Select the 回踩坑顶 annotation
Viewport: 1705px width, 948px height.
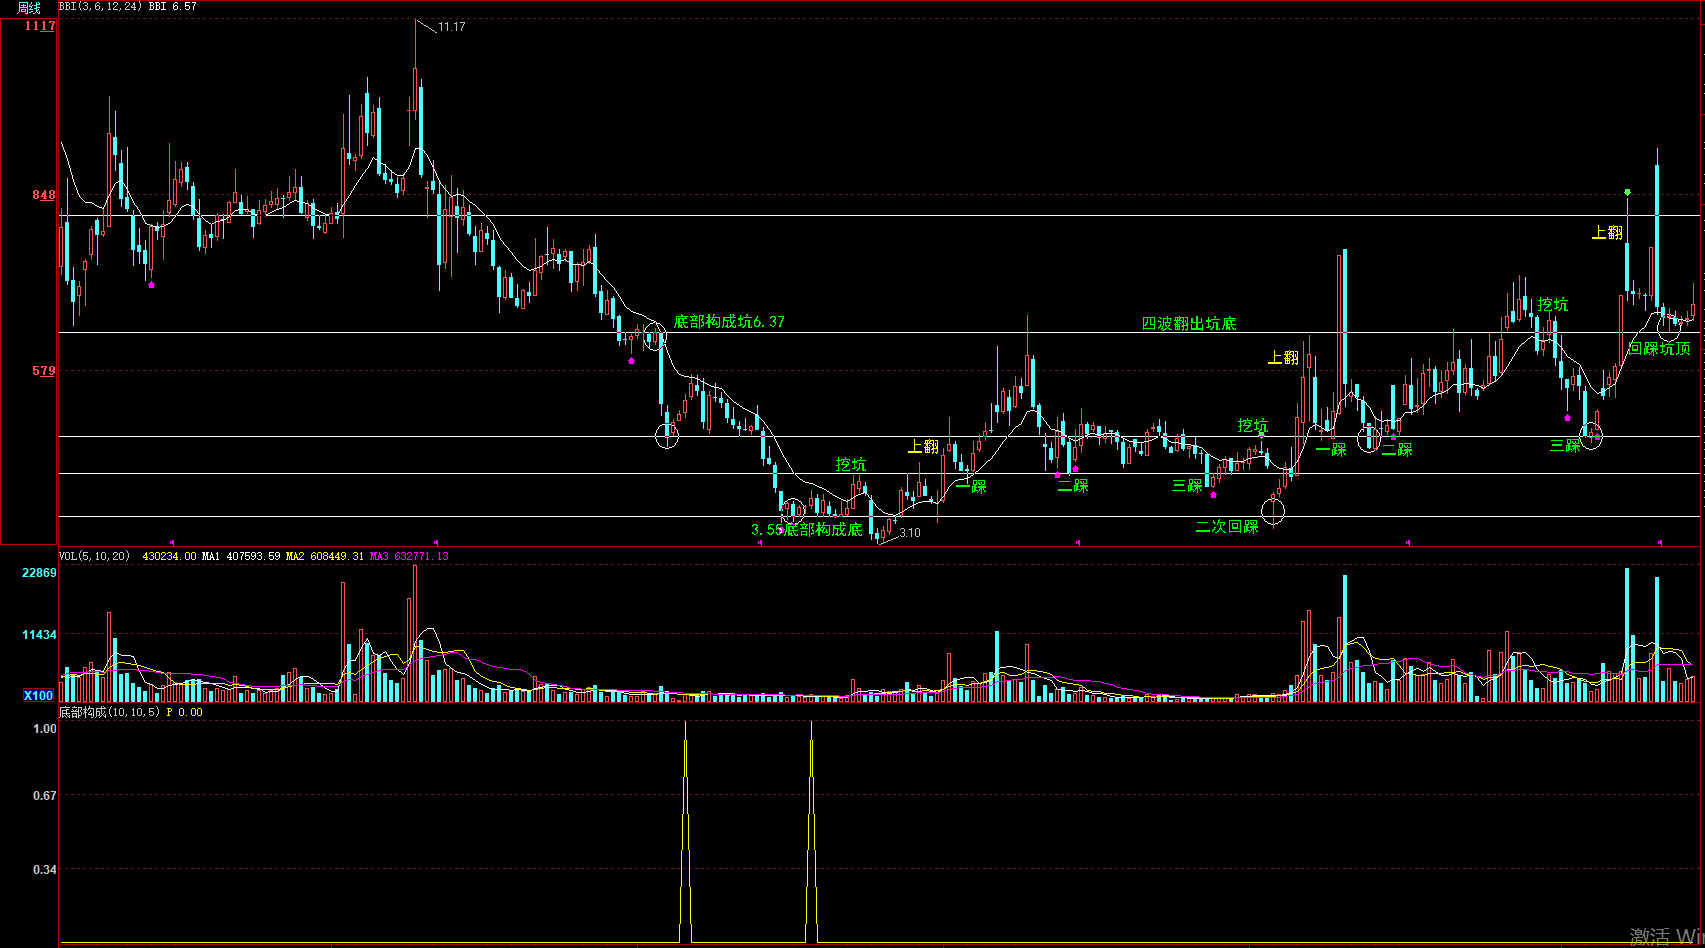tap(1659, 349)
